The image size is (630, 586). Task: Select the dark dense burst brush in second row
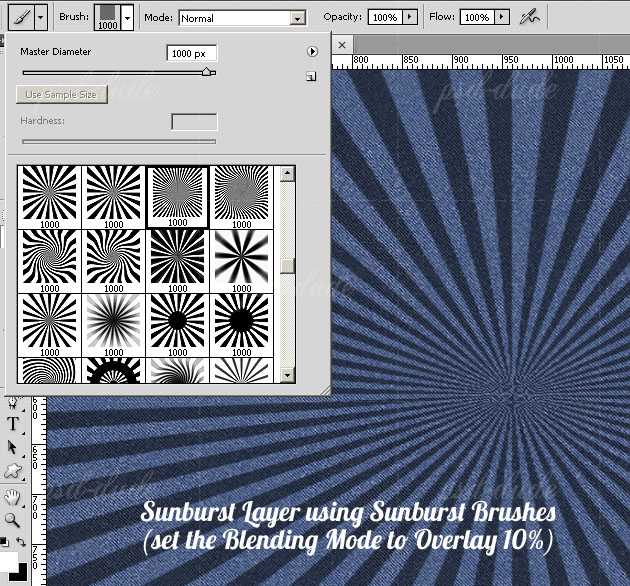(x=178, y=261)
